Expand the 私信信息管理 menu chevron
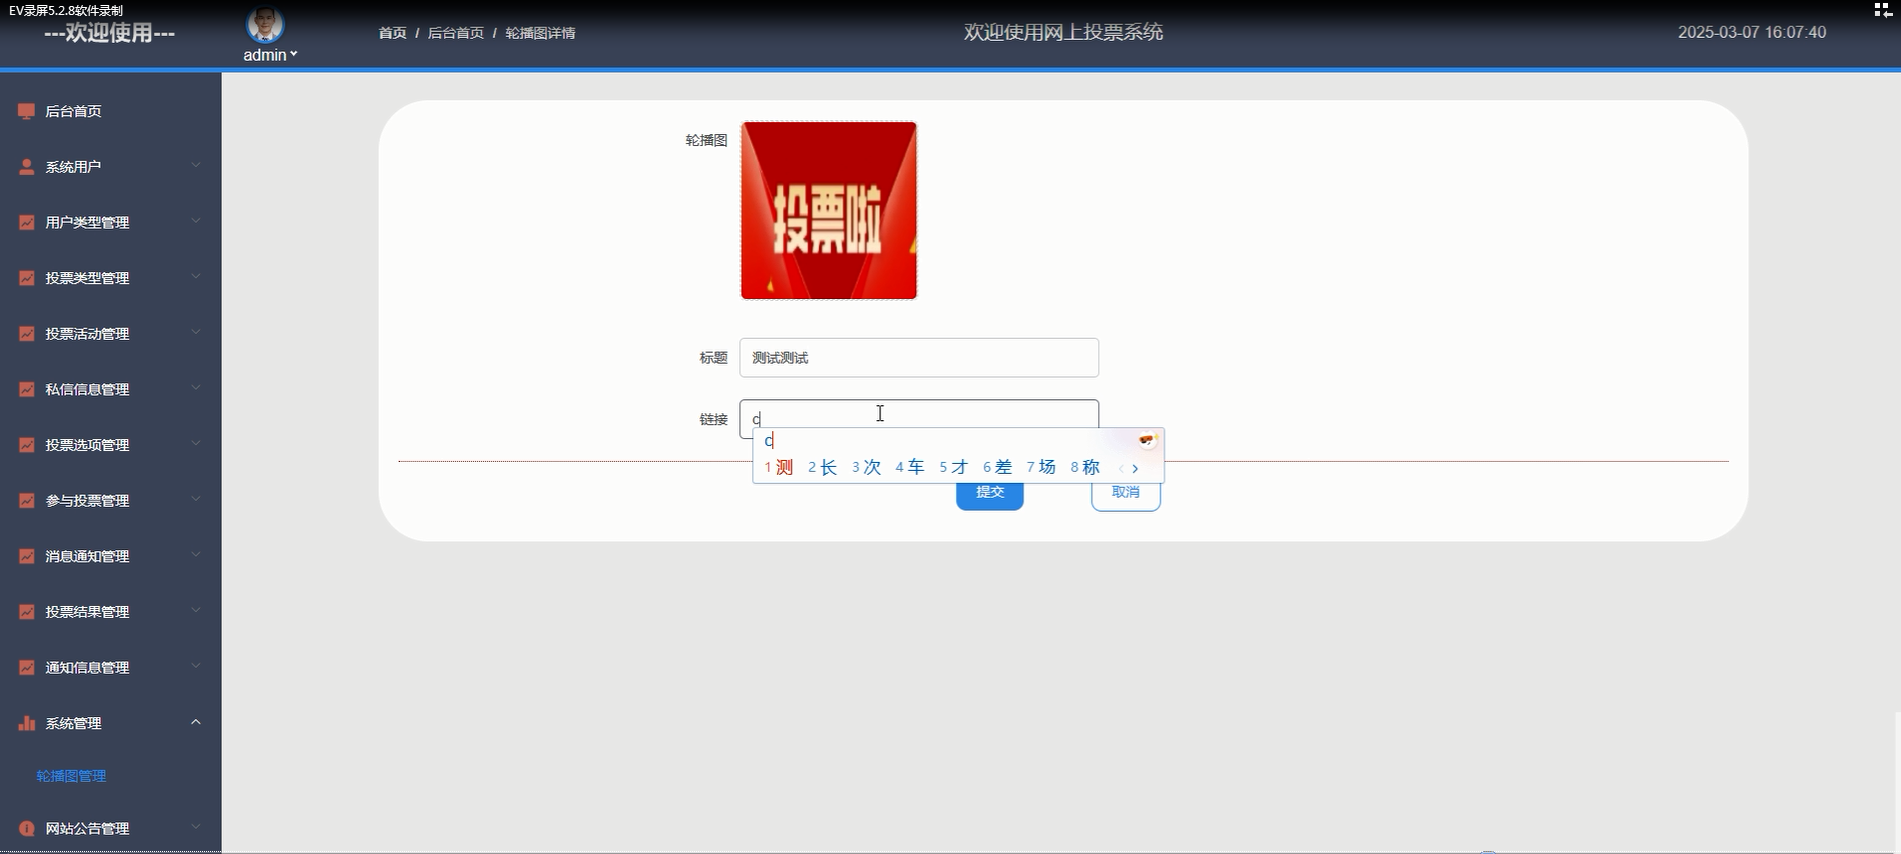This screenshot has height=854, width=1901. pyautogui.click(x=196, y=388)
